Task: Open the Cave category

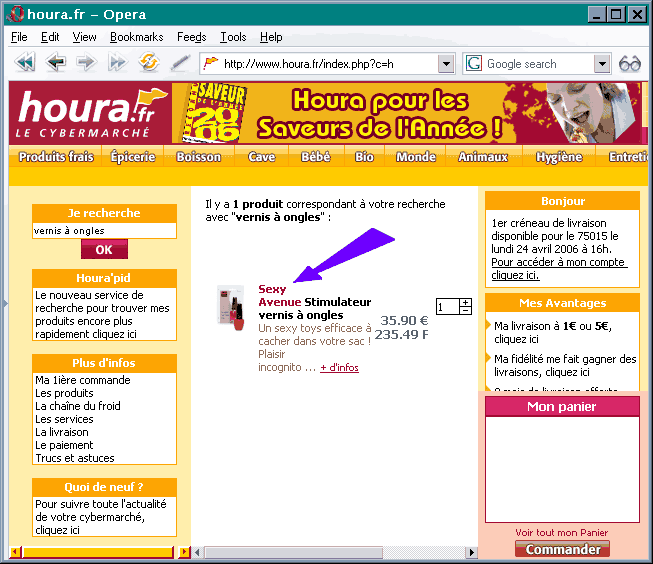Action: click(262, 157)
